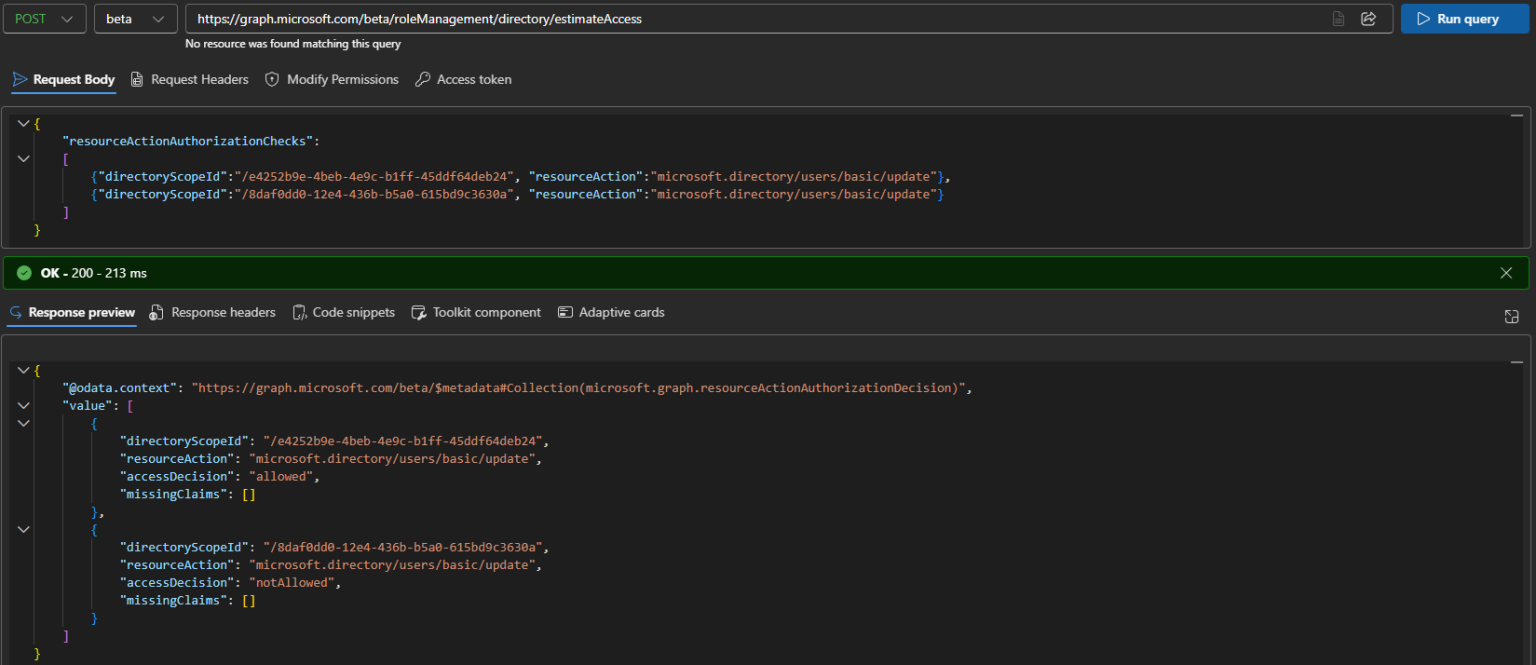Open the beta API version dropdown

tap(136, 19)
